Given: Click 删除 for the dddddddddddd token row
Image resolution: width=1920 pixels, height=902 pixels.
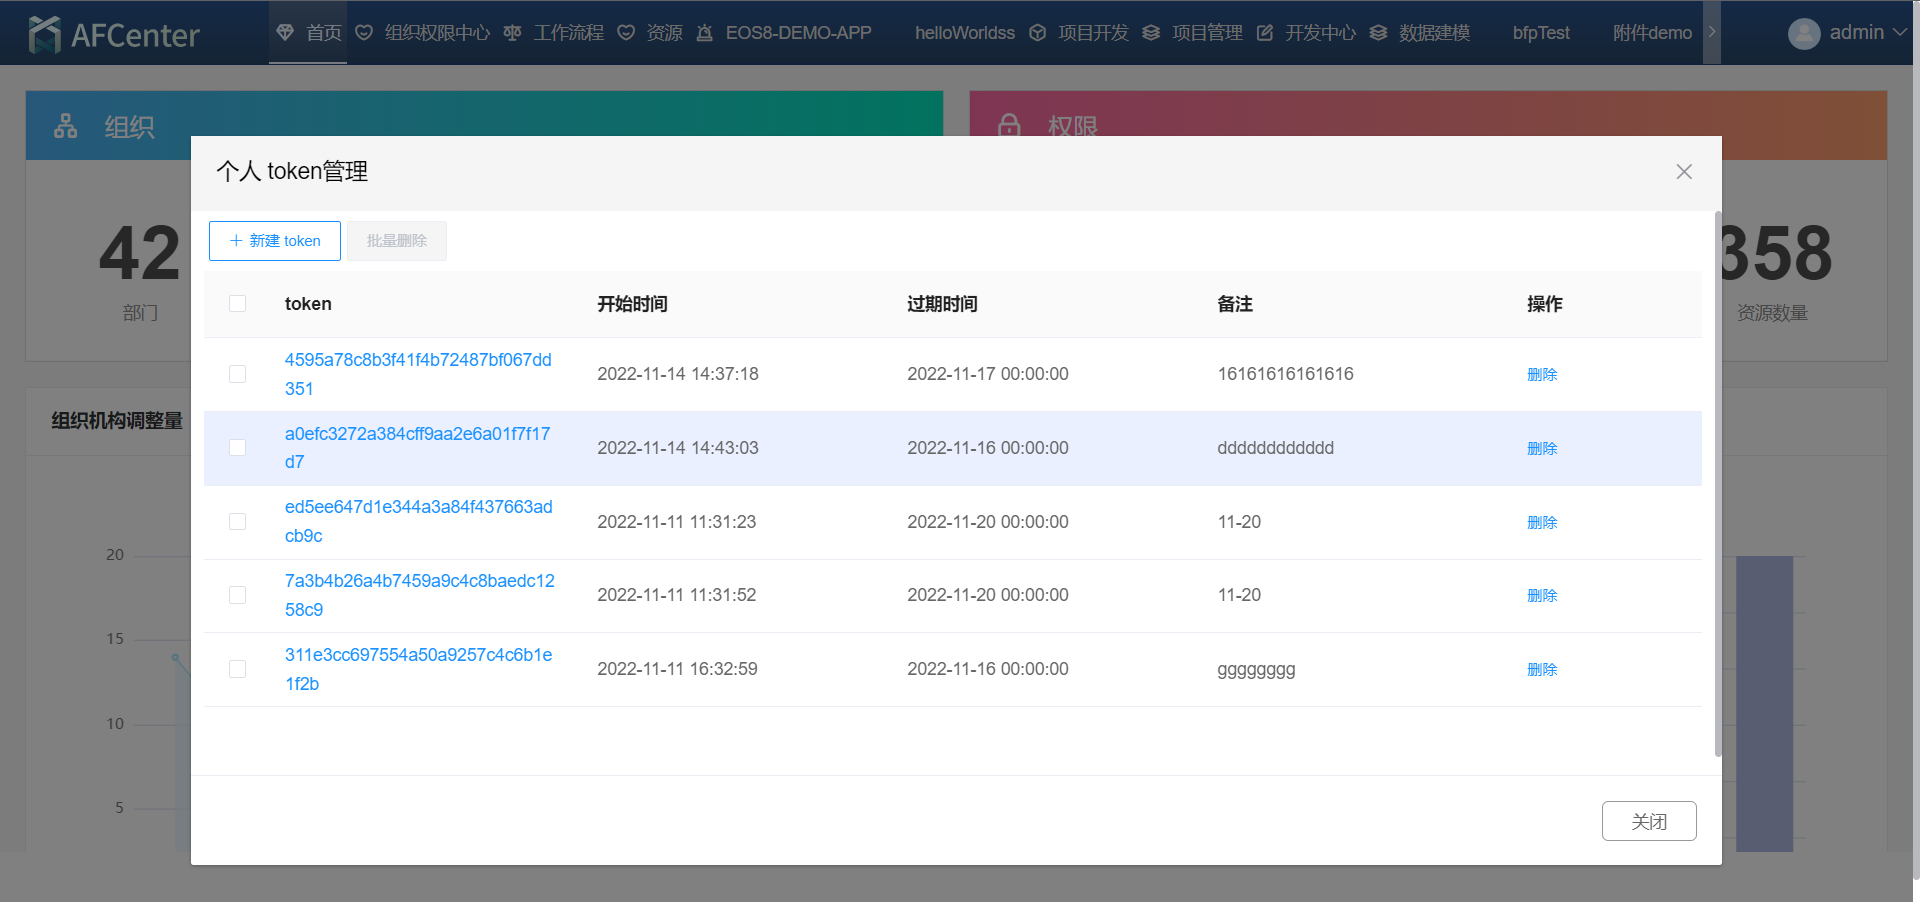Looking at the screenshot, I should point(1541,448).
